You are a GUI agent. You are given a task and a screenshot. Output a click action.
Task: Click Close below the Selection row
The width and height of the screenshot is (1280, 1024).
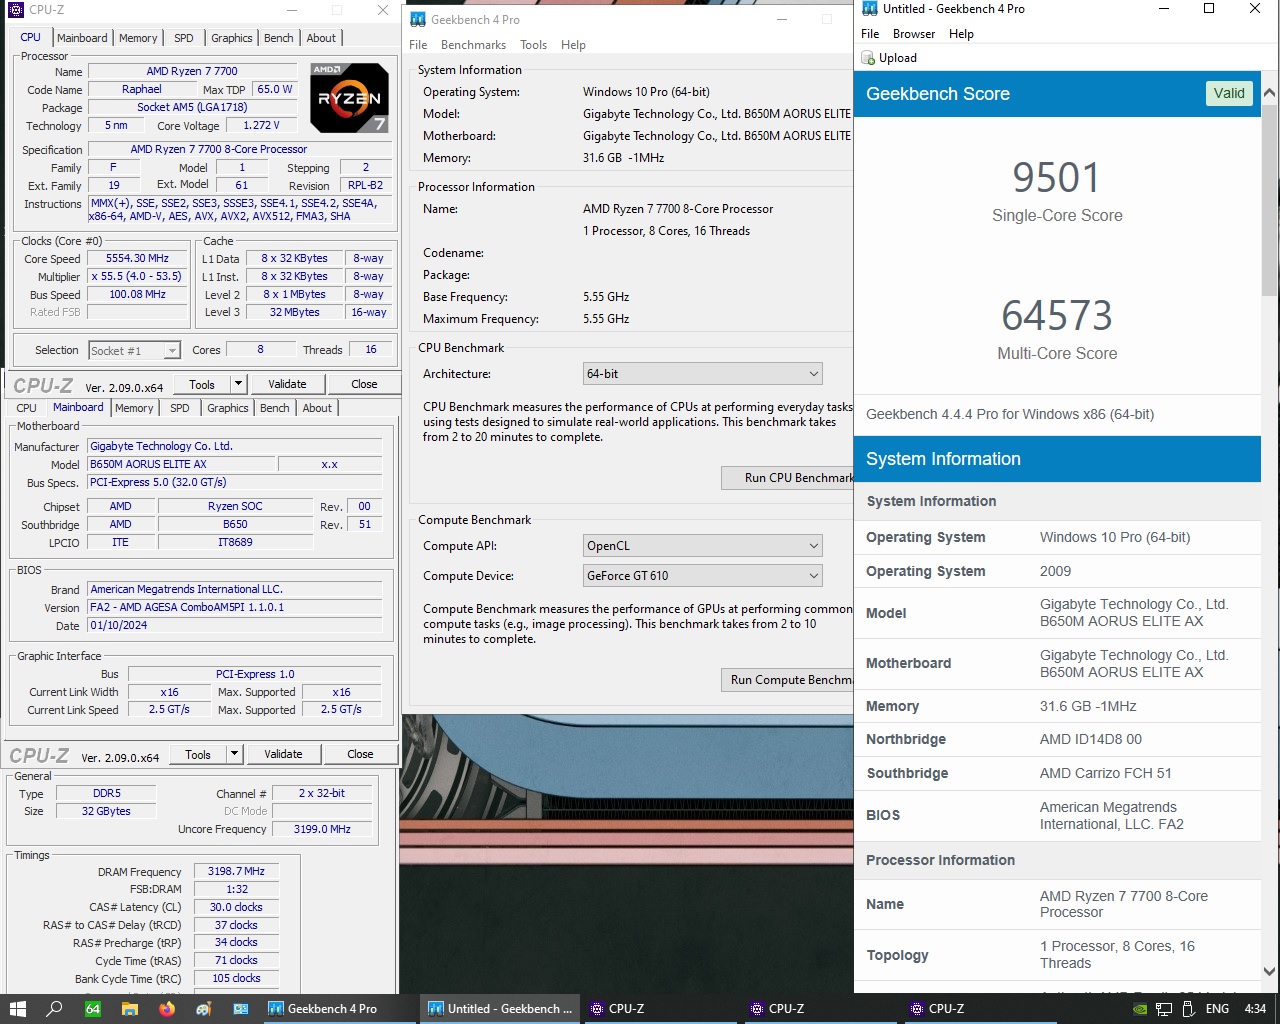click(364, 384)
